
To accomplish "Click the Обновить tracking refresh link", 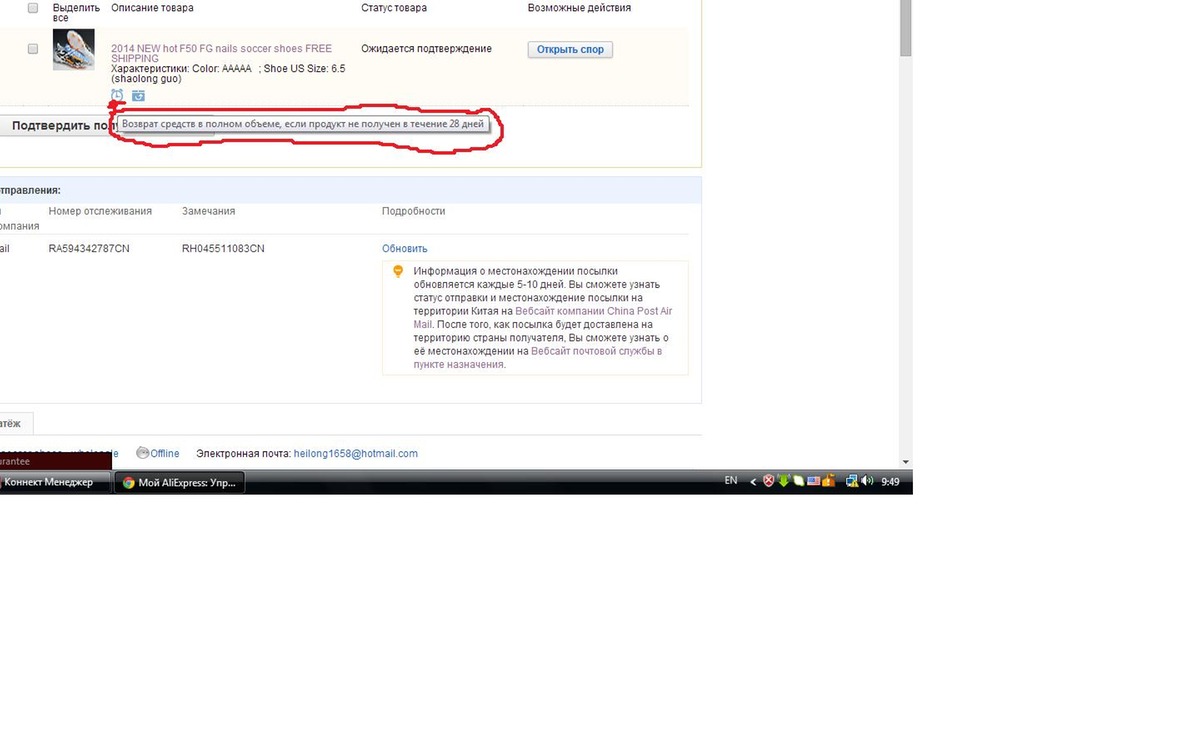I will [x=404, y=248].
